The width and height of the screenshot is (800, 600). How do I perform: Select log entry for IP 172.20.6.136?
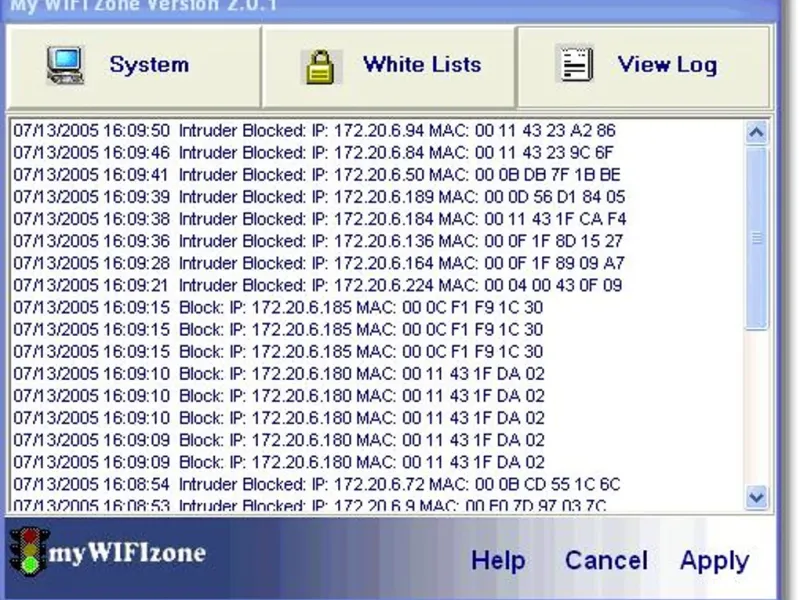[318, 241]
